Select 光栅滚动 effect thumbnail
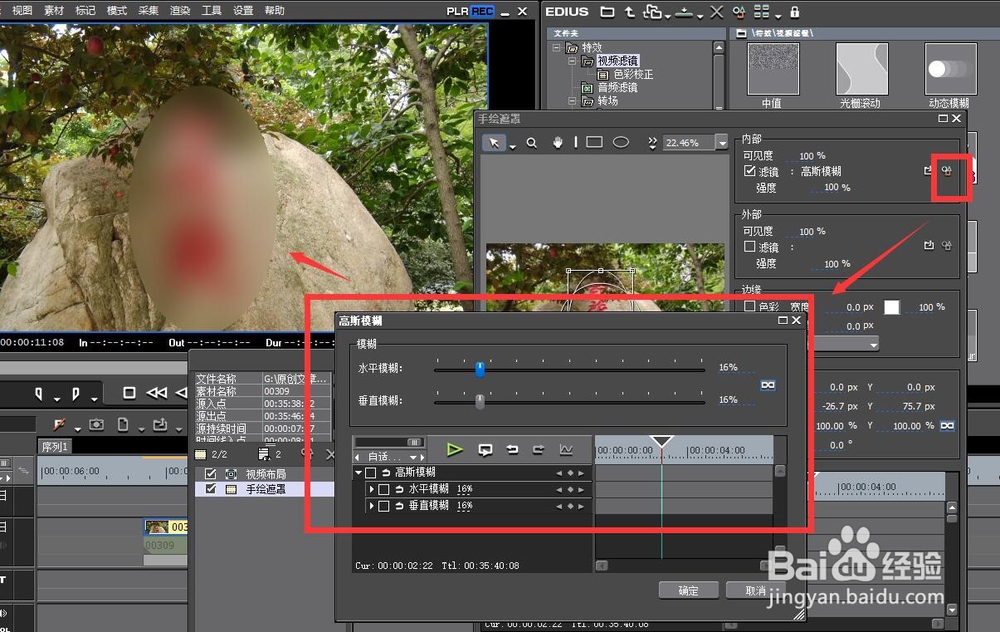Image resolution: width=1000 pixels, height=632 pixels. pyautogui.click(x=862, y=68)
